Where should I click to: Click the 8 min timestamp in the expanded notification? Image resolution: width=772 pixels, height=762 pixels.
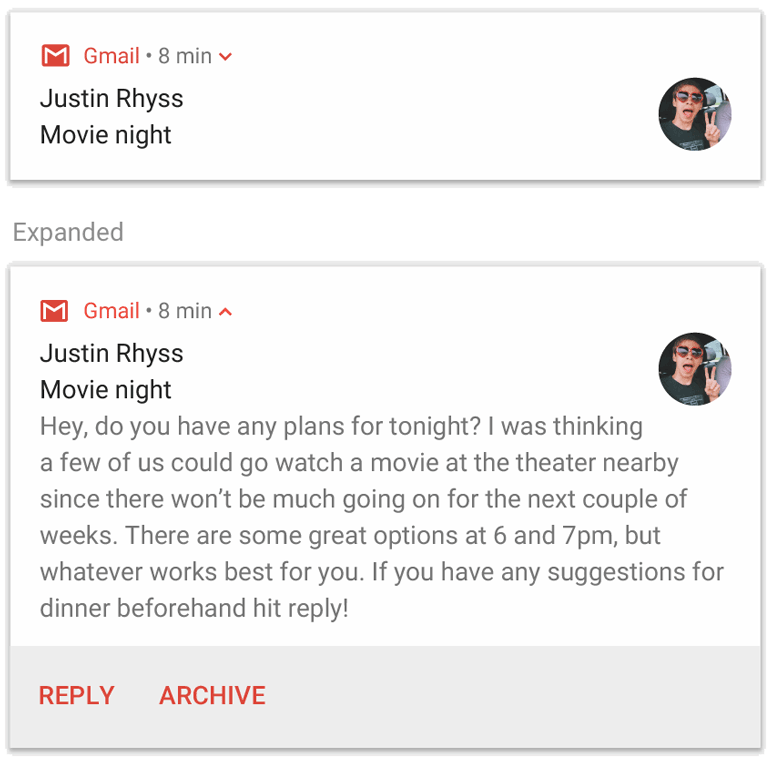pyautogui.click(x=185, y=311)
